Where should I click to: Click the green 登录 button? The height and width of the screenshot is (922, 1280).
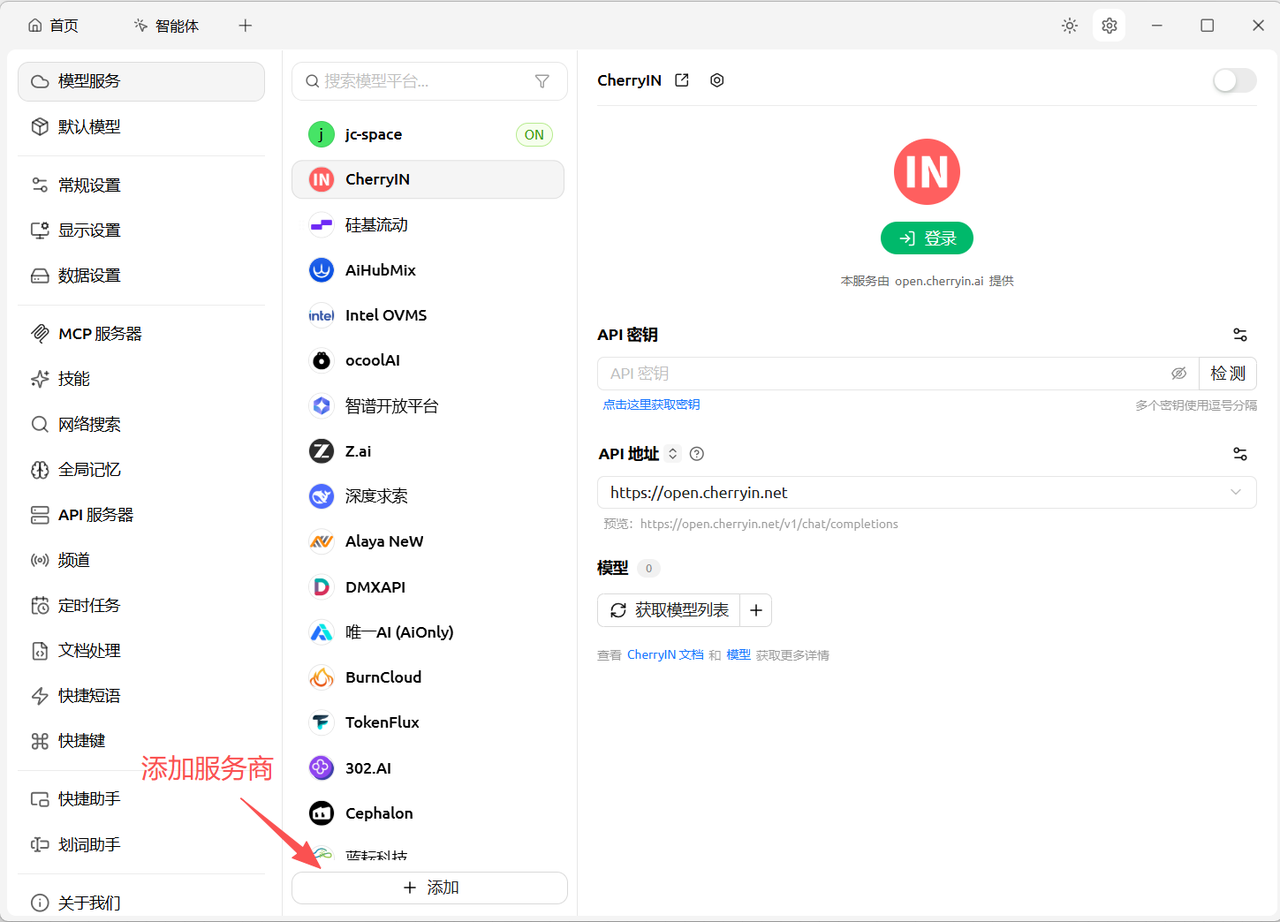tap(927, 238)
